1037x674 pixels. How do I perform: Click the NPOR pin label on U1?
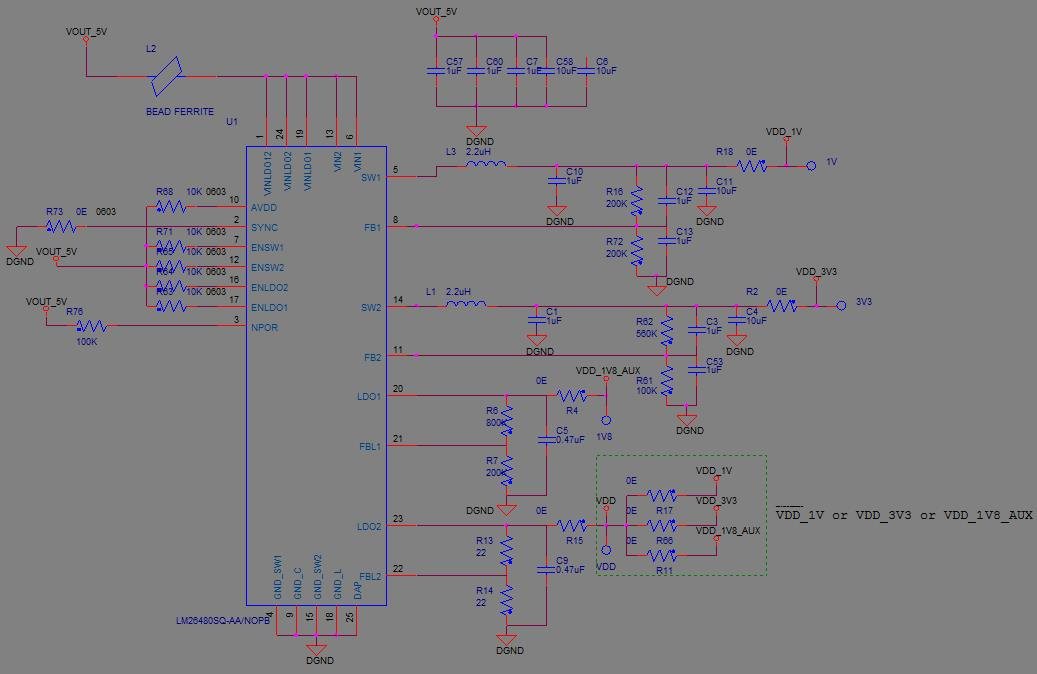click(265, 327)
